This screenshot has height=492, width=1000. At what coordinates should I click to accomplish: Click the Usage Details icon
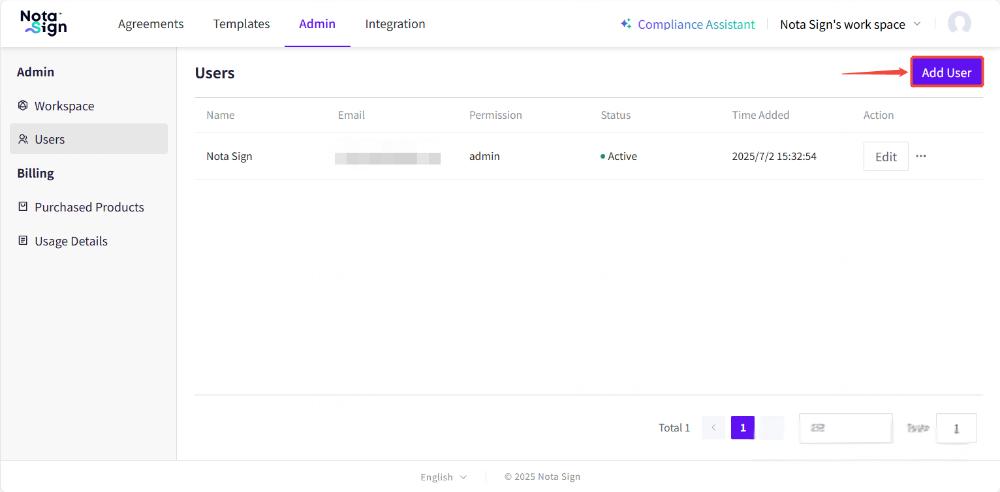coord(23,242)
